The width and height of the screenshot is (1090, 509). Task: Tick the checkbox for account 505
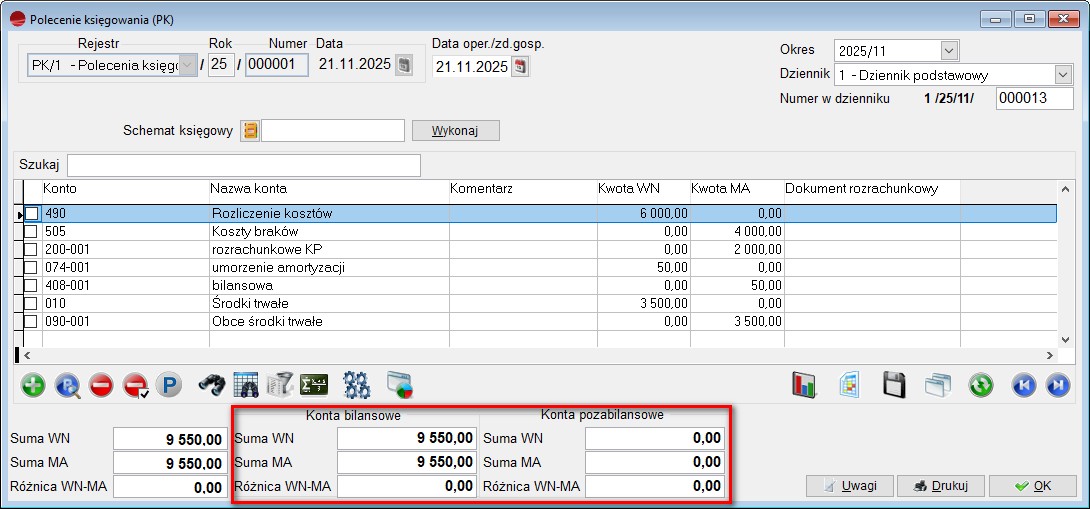pyautogui.click(x=32, y=231)
